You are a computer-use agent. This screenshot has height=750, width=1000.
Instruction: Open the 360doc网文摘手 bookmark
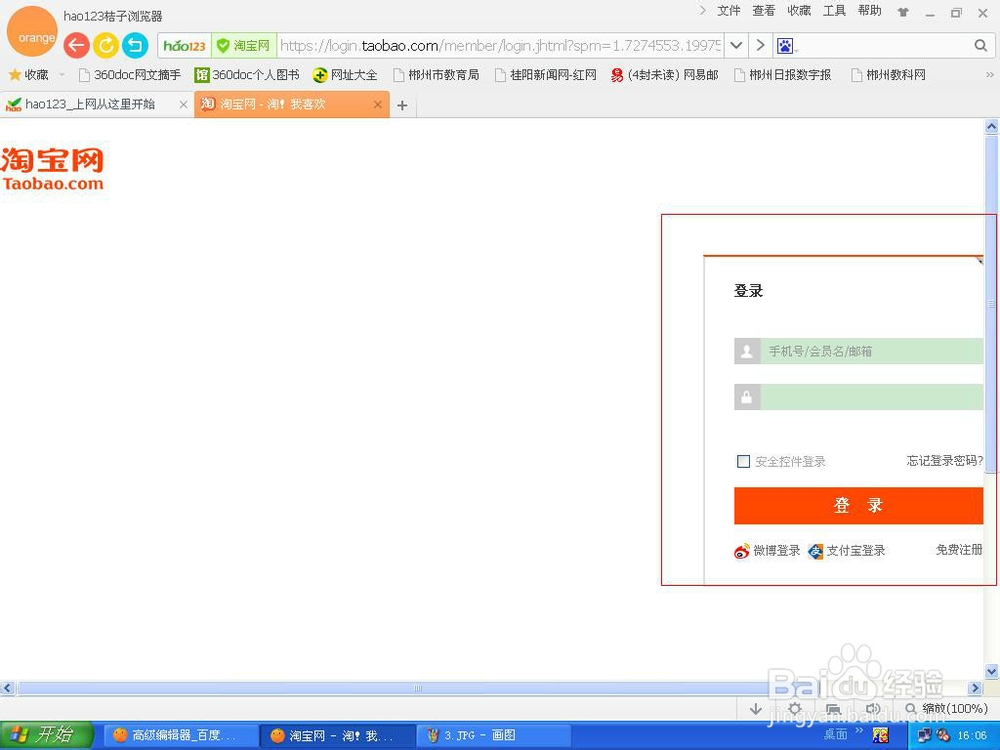[x=129, y=75]
